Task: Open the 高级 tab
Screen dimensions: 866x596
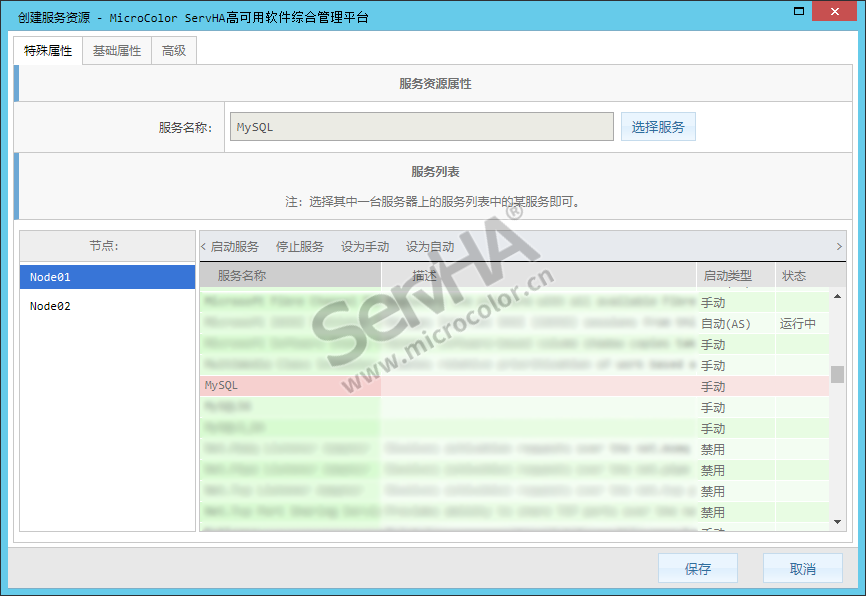Action: 174,51
